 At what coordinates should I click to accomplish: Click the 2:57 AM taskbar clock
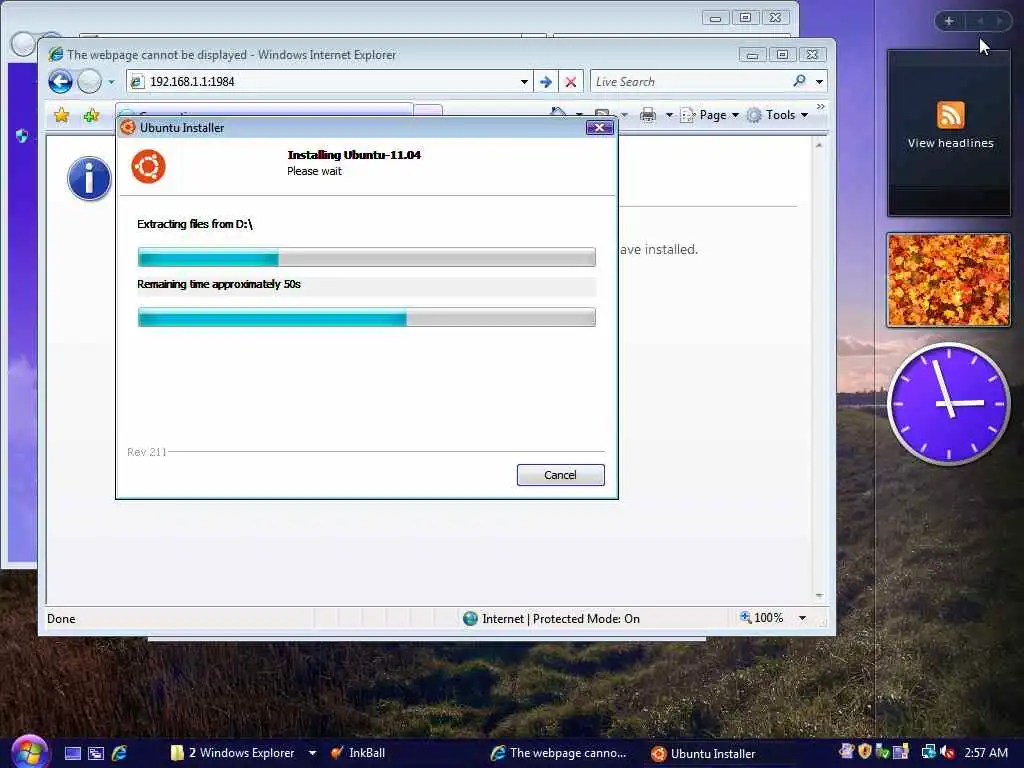[986, 752]
